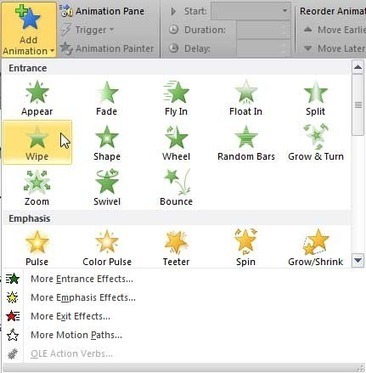Apply the Fly In animation

(176, 98)
